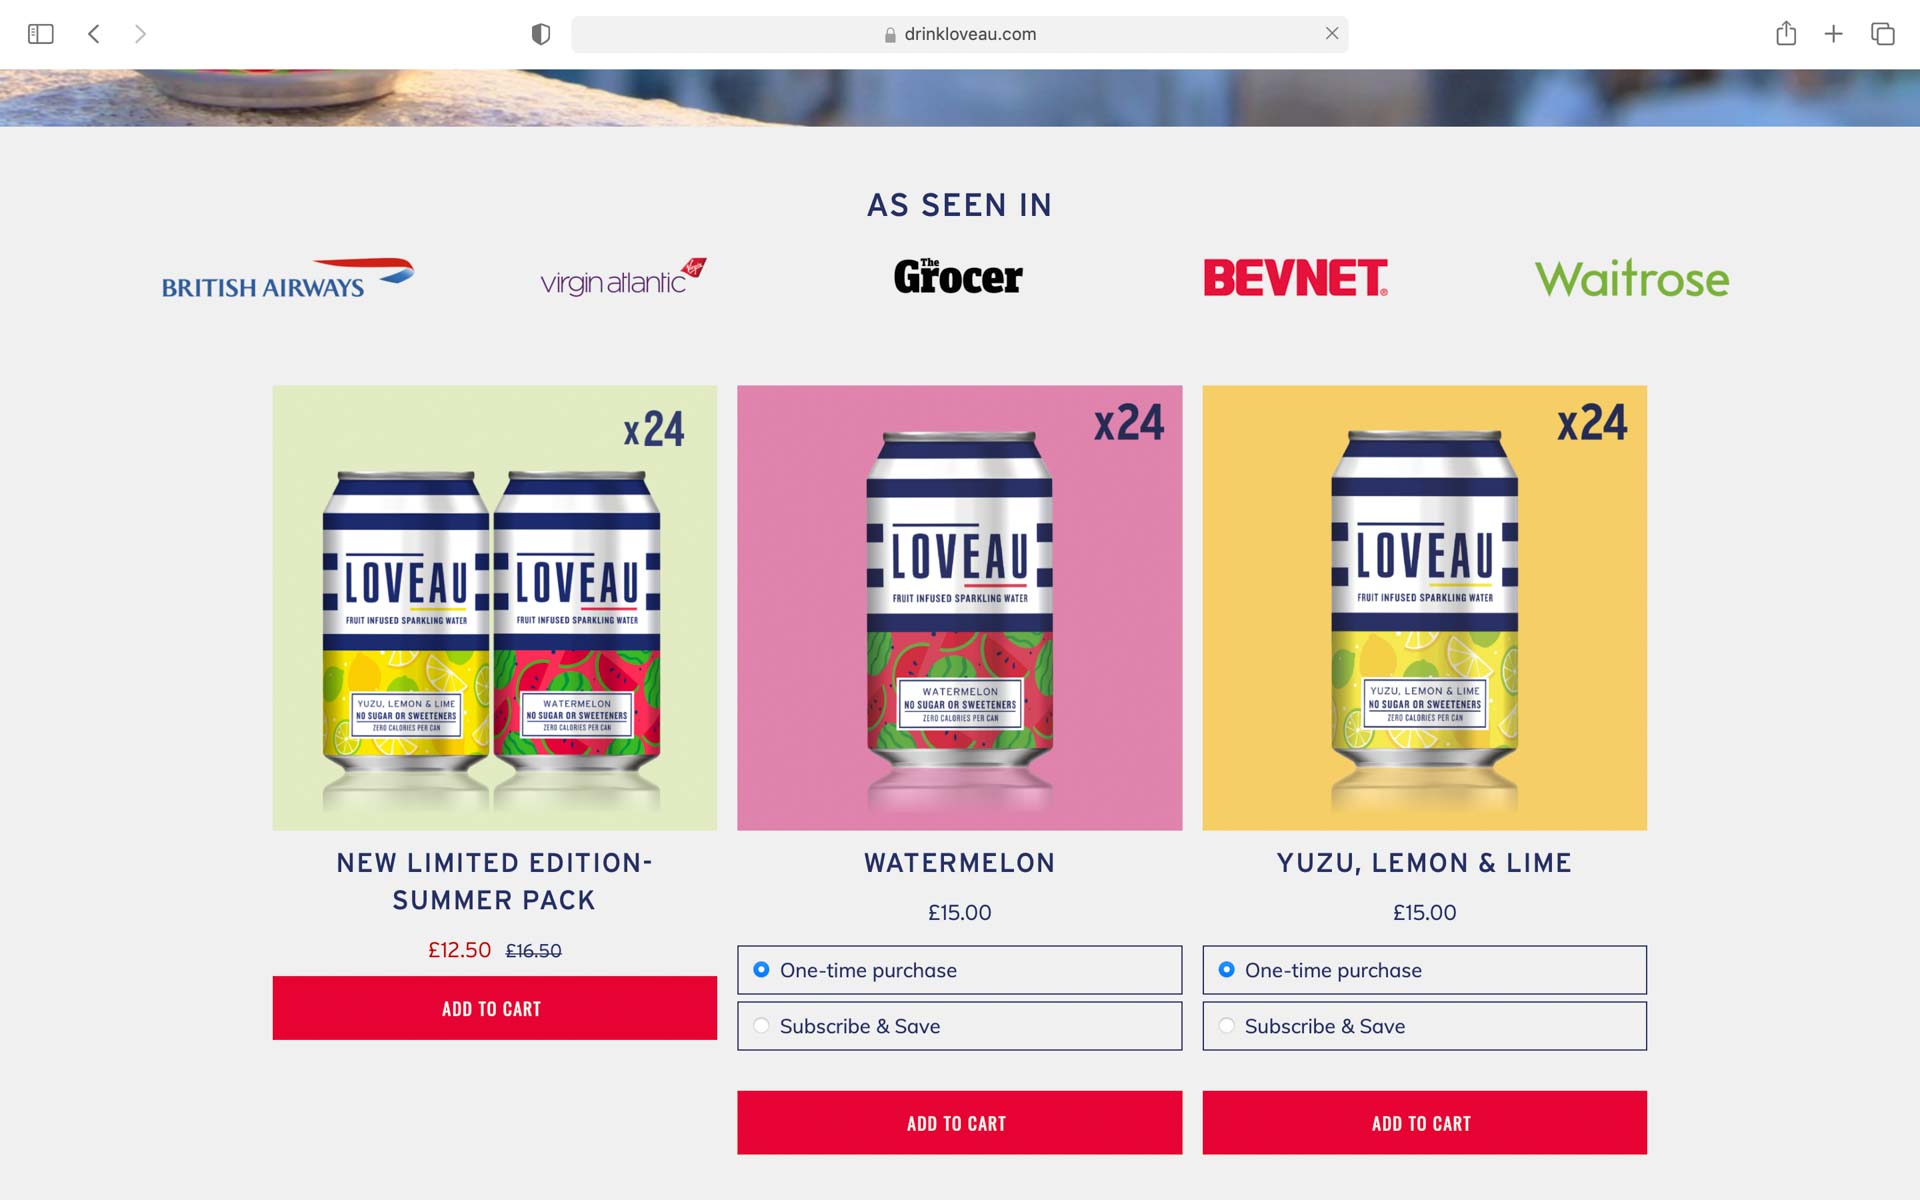Open the Summer Pack product image
This screenshot has height=1200, width=1920.
(x=494, y=608)
